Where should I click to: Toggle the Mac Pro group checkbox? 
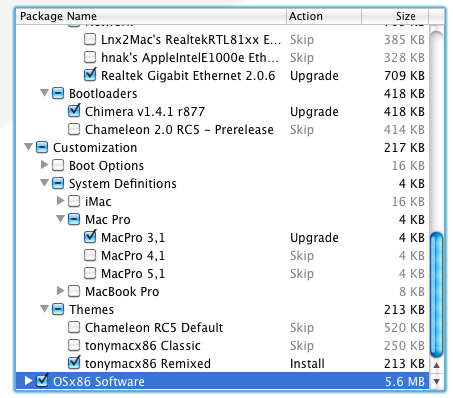[x=74, y=219]
